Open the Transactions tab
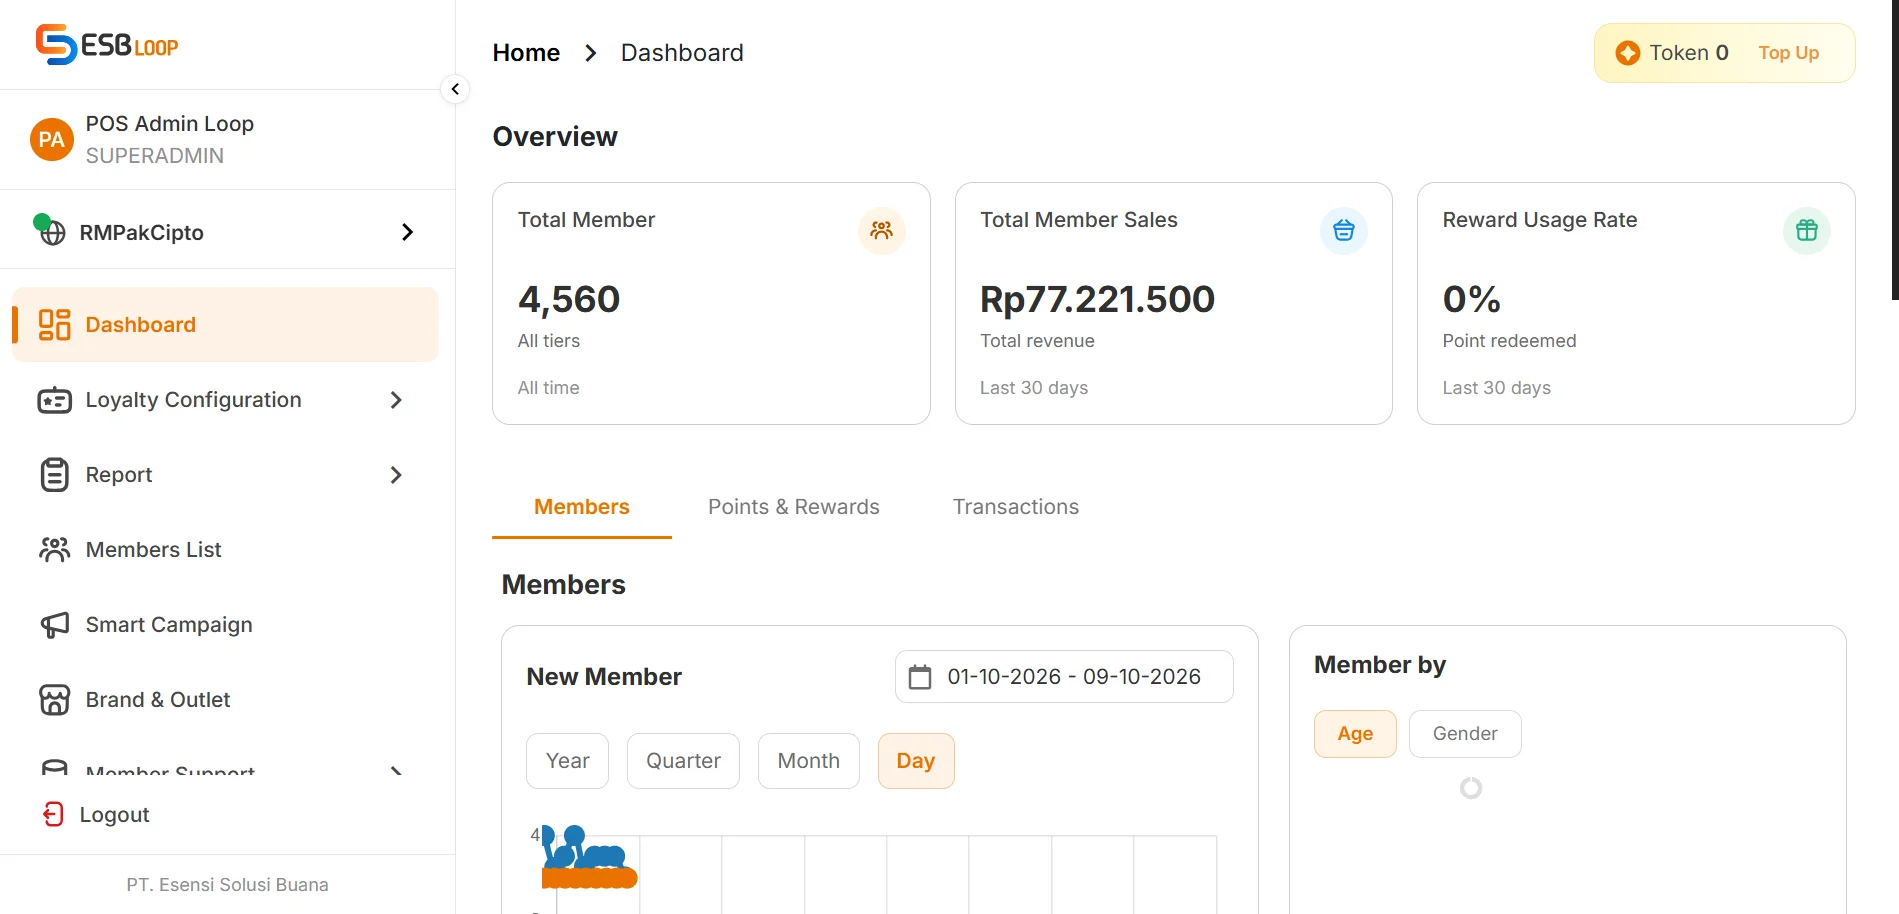Viewport: 1899px width, 914px height. point(1016,507)
